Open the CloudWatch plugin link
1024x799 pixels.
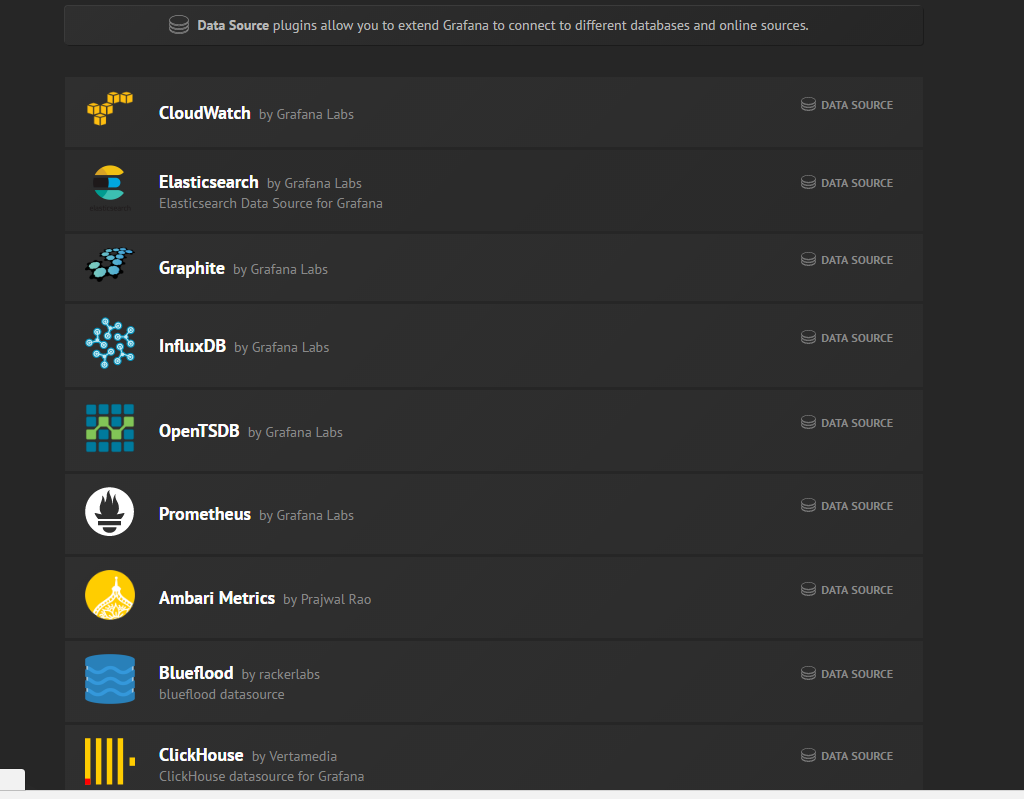point(204,113)
